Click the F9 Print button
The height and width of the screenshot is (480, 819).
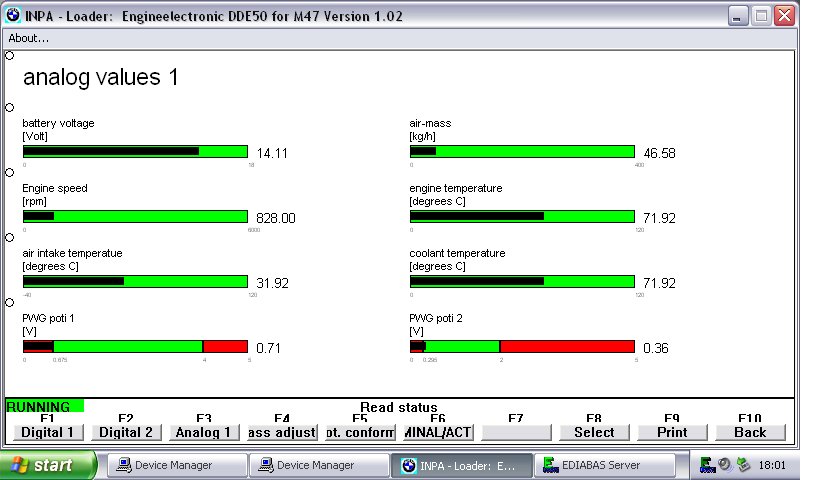click(x=672, y=432)
